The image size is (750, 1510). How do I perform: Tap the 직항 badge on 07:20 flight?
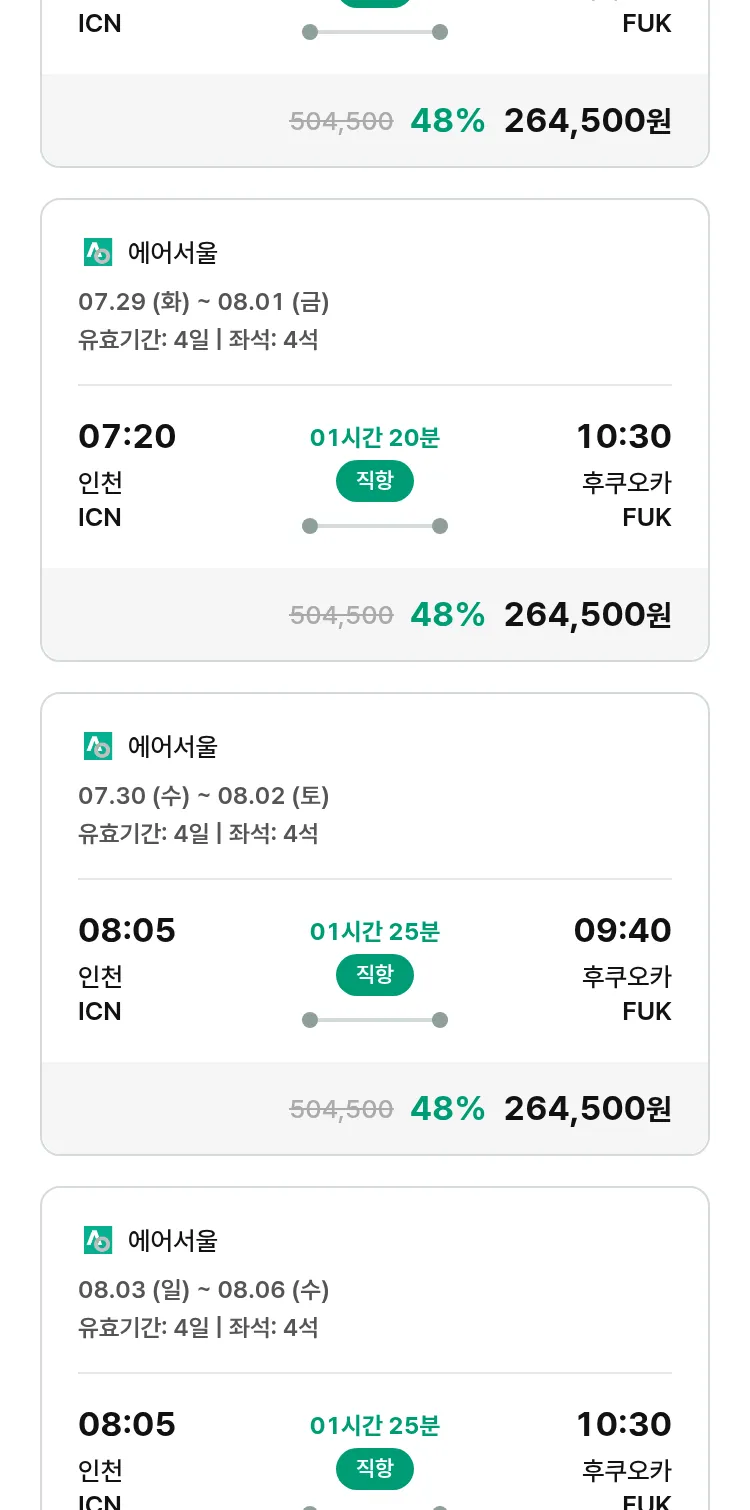[375, 481]
